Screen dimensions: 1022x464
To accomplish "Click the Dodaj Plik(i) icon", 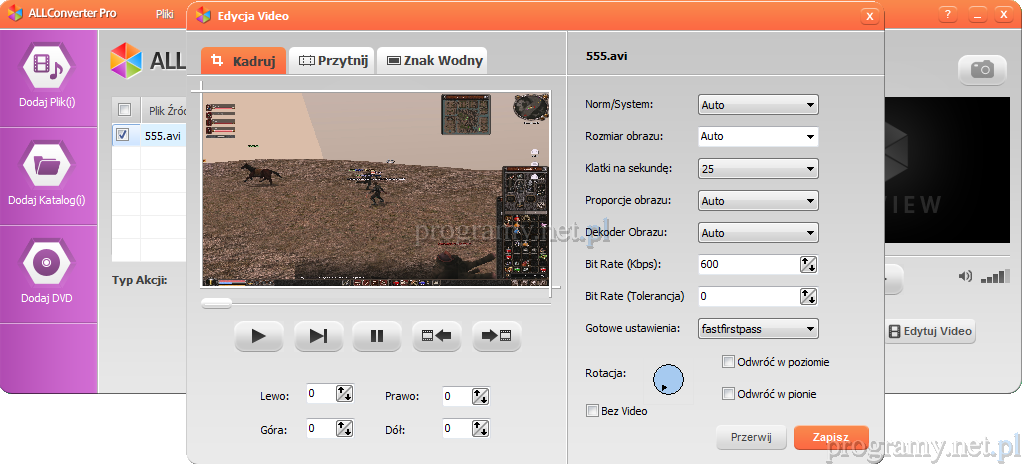I will click(48, 68).
